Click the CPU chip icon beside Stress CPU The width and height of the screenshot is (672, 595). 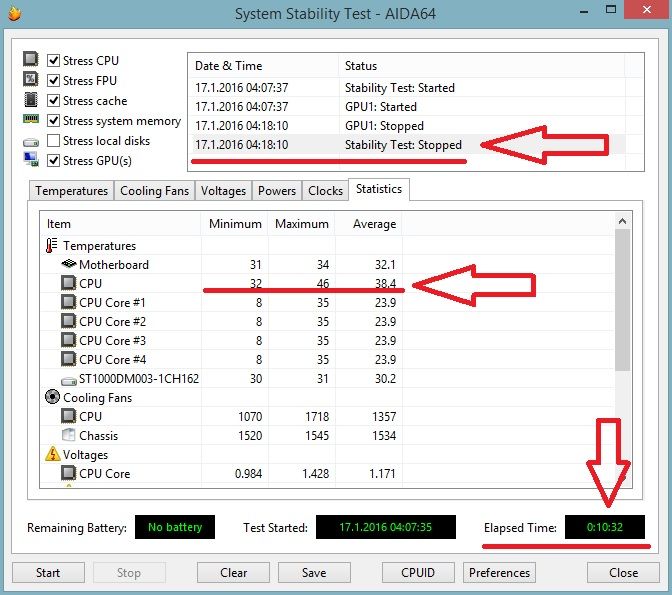(x=30, y=59)
